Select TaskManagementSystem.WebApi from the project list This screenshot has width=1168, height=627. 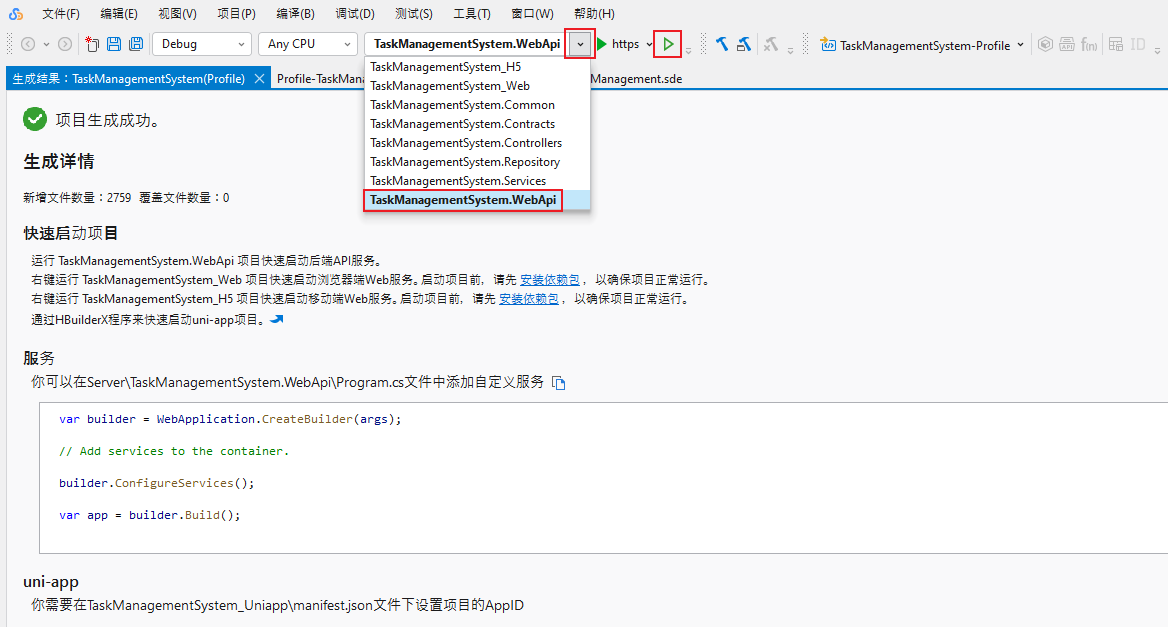(x=463, y=199)
